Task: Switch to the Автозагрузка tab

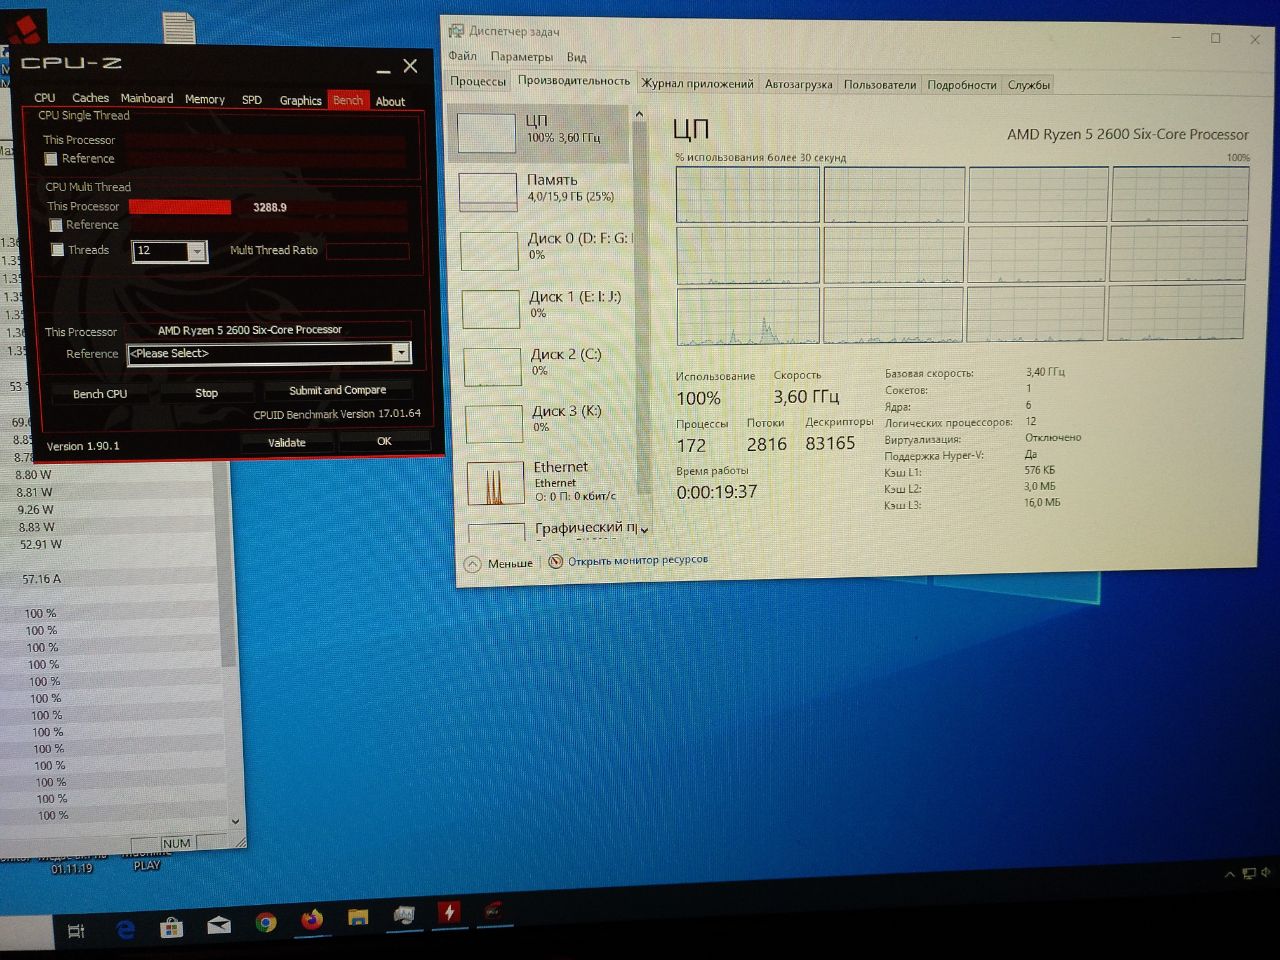Action: [799, 85]
